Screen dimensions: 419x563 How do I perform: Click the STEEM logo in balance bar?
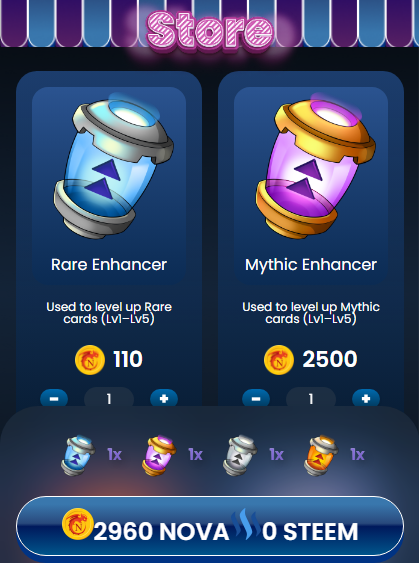(x=245, y=524)
